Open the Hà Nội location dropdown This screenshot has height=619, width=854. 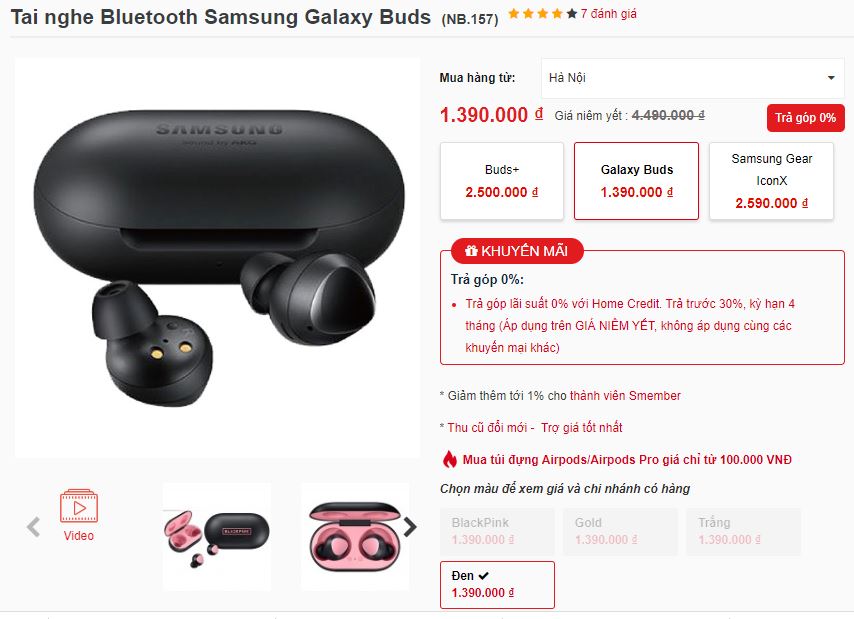(692, 78)
